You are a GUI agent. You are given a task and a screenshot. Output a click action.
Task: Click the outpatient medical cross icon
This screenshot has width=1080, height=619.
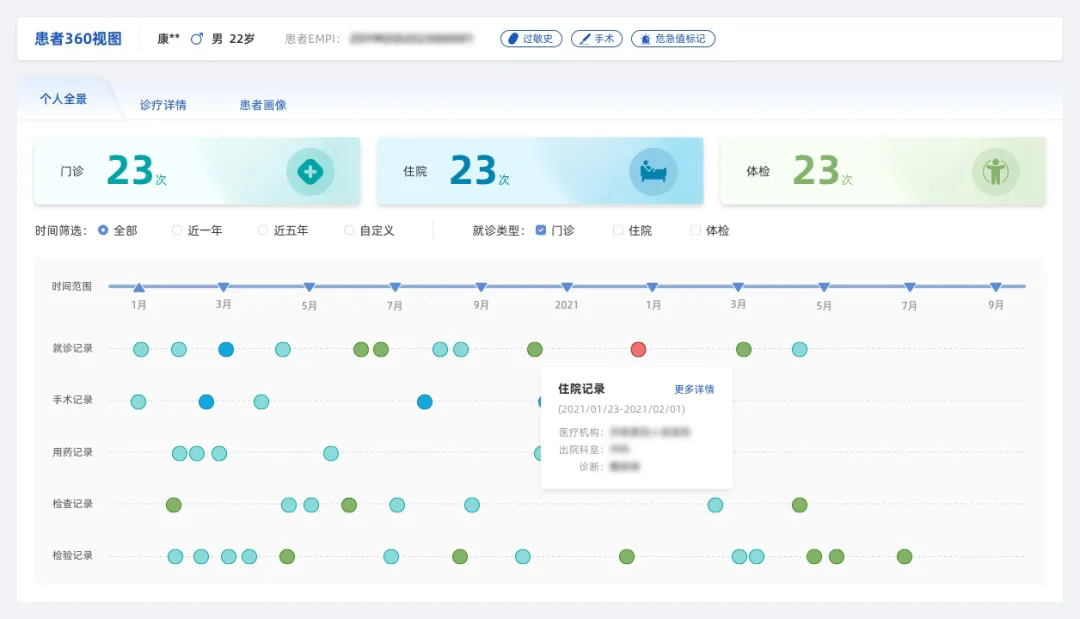click(310, 172)
